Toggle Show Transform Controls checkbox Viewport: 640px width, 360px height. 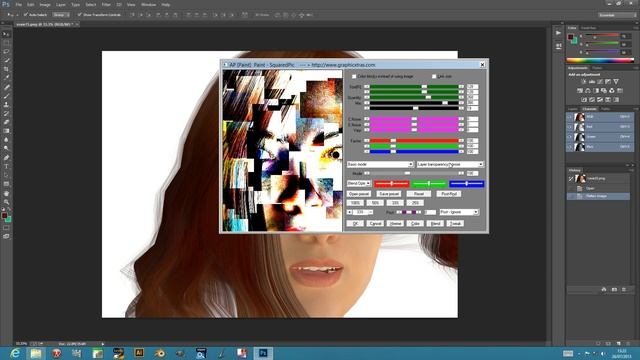point(80,15)
